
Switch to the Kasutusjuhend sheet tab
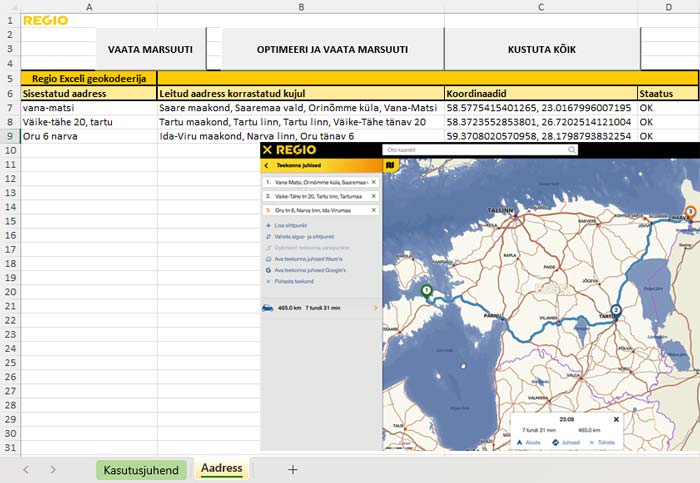pyautogui.click(x=141, y=469)
